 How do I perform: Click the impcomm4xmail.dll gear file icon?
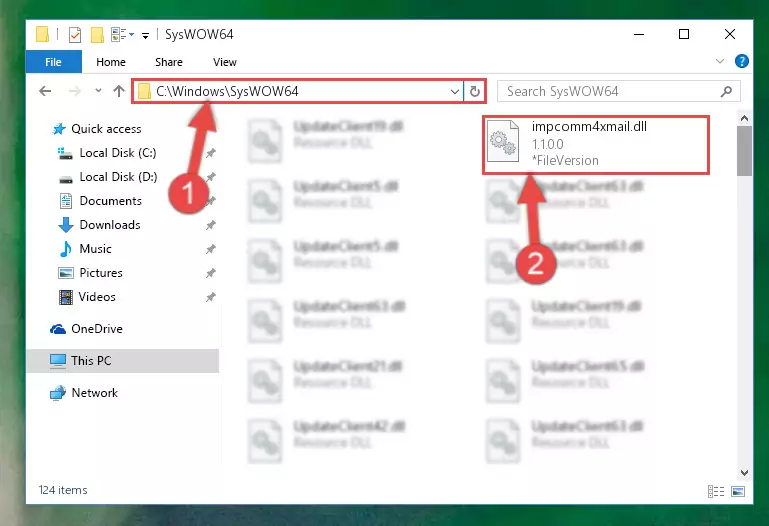(x=504, y=141)
